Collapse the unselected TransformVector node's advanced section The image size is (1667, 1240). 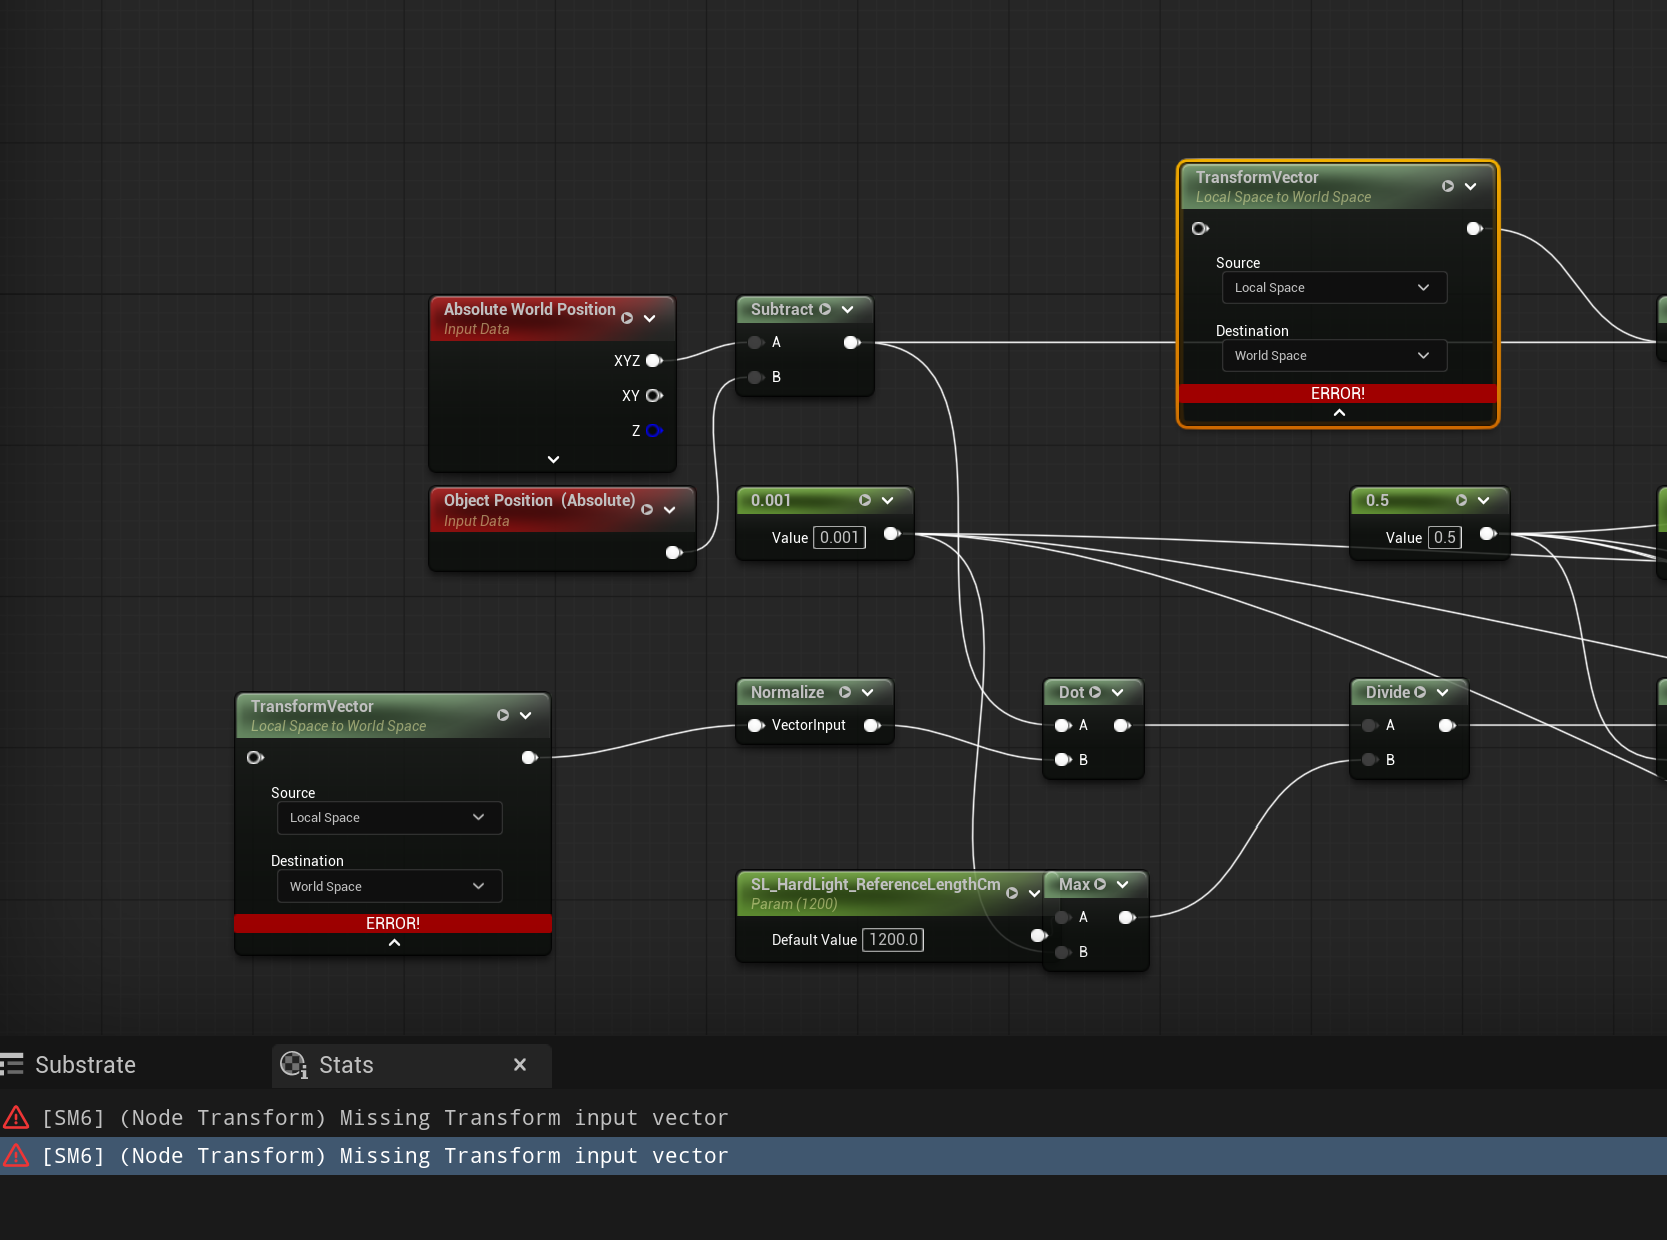(x=394, y=943)
